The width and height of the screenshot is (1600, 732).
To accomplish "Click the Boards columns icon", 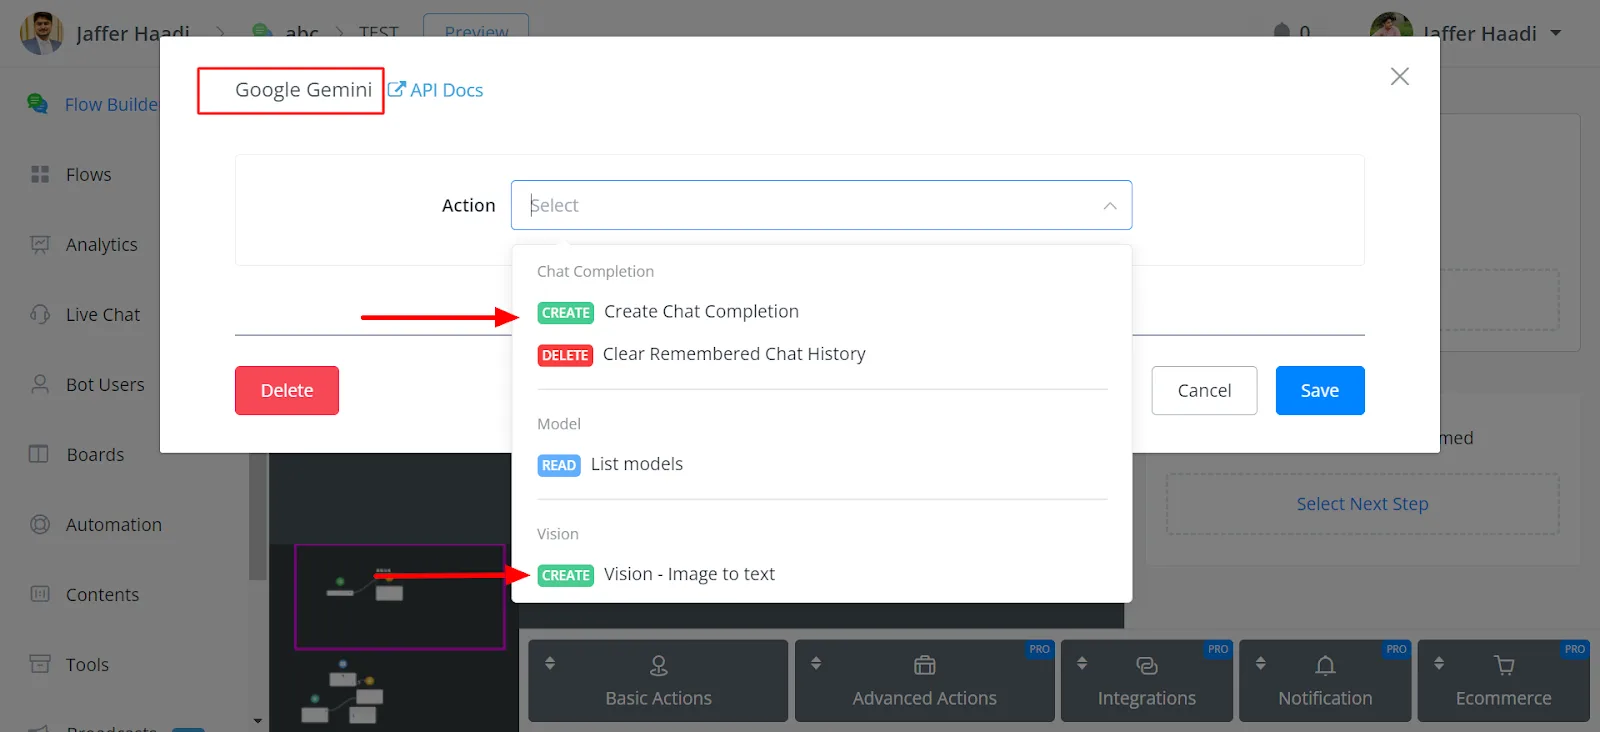I will 39,454.
